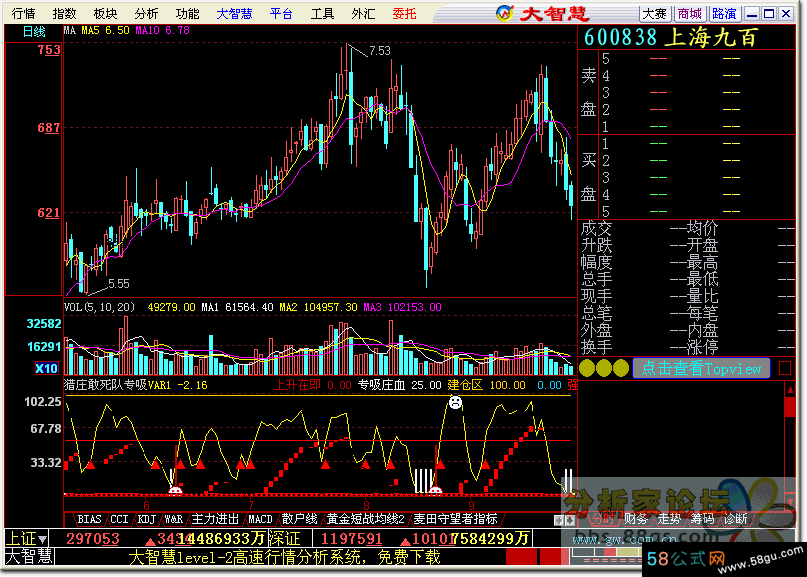Viewport: 807px width, 577px height.
Task: Switch to the W&R indicator tab
Action: point(174,519)
